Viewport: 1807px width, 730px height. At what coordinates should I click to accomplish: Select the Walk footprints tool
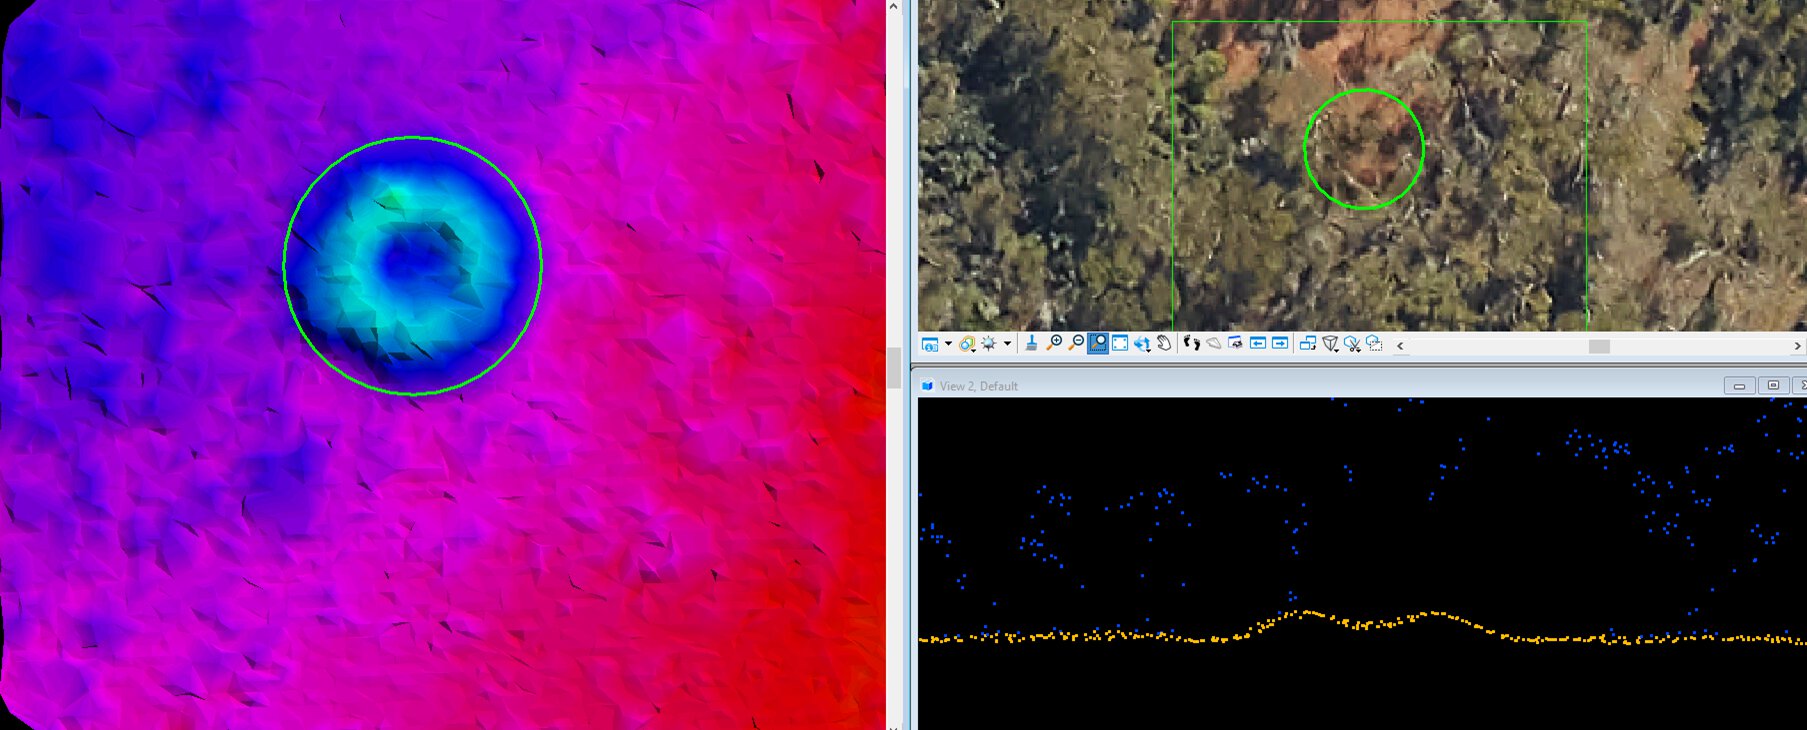pyautogui.click(x=1191, y=343)
